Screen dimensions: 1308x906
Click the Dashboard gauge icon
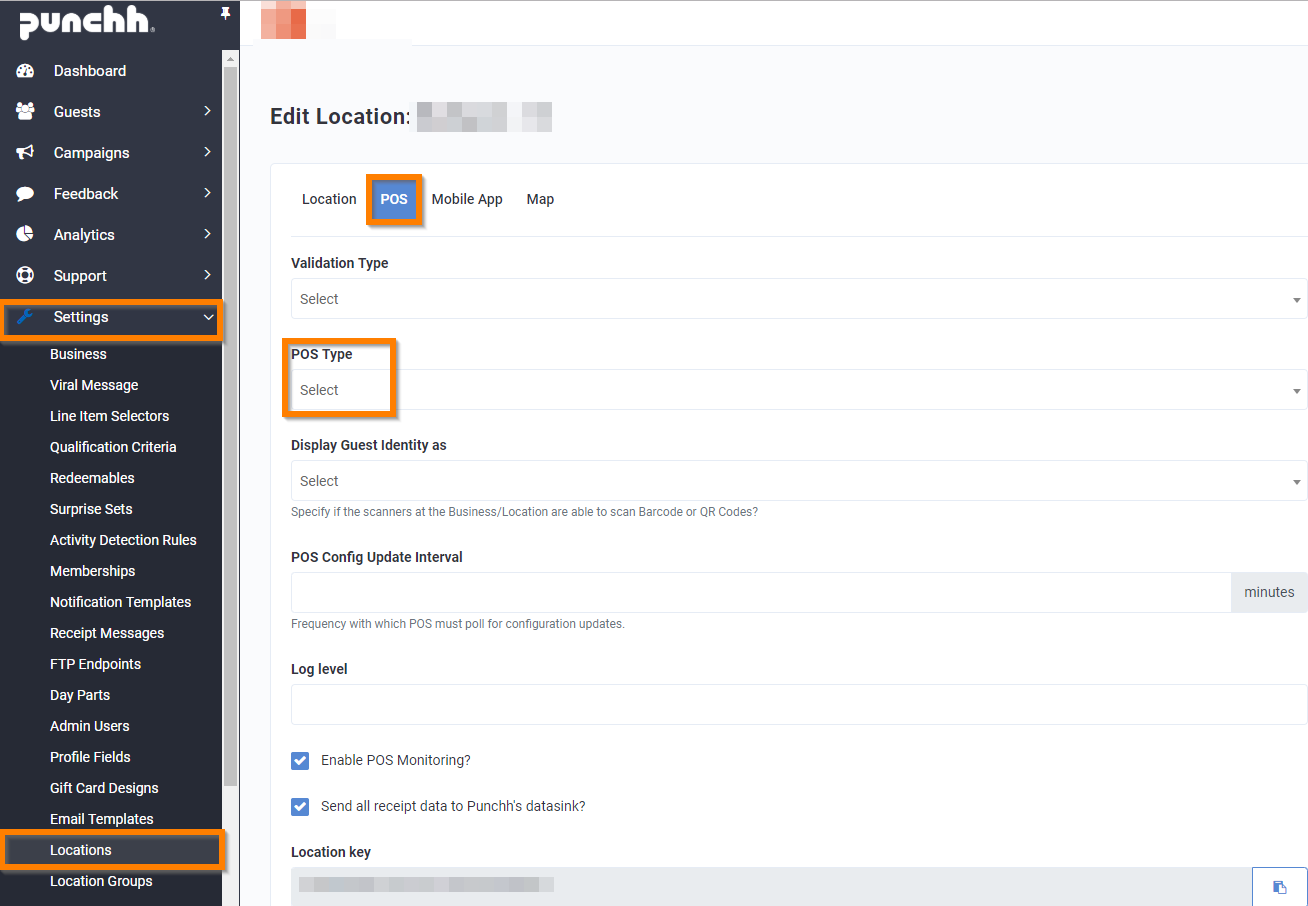coord(26,71)
